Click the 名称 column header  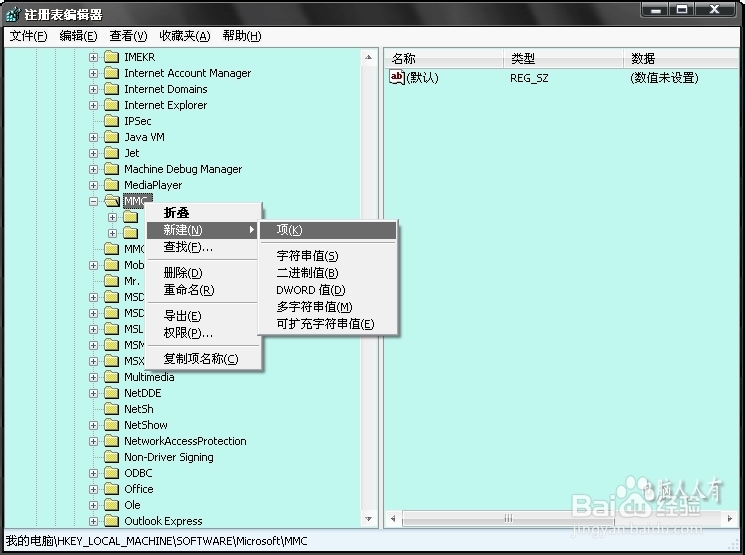(x=444, y=59)
